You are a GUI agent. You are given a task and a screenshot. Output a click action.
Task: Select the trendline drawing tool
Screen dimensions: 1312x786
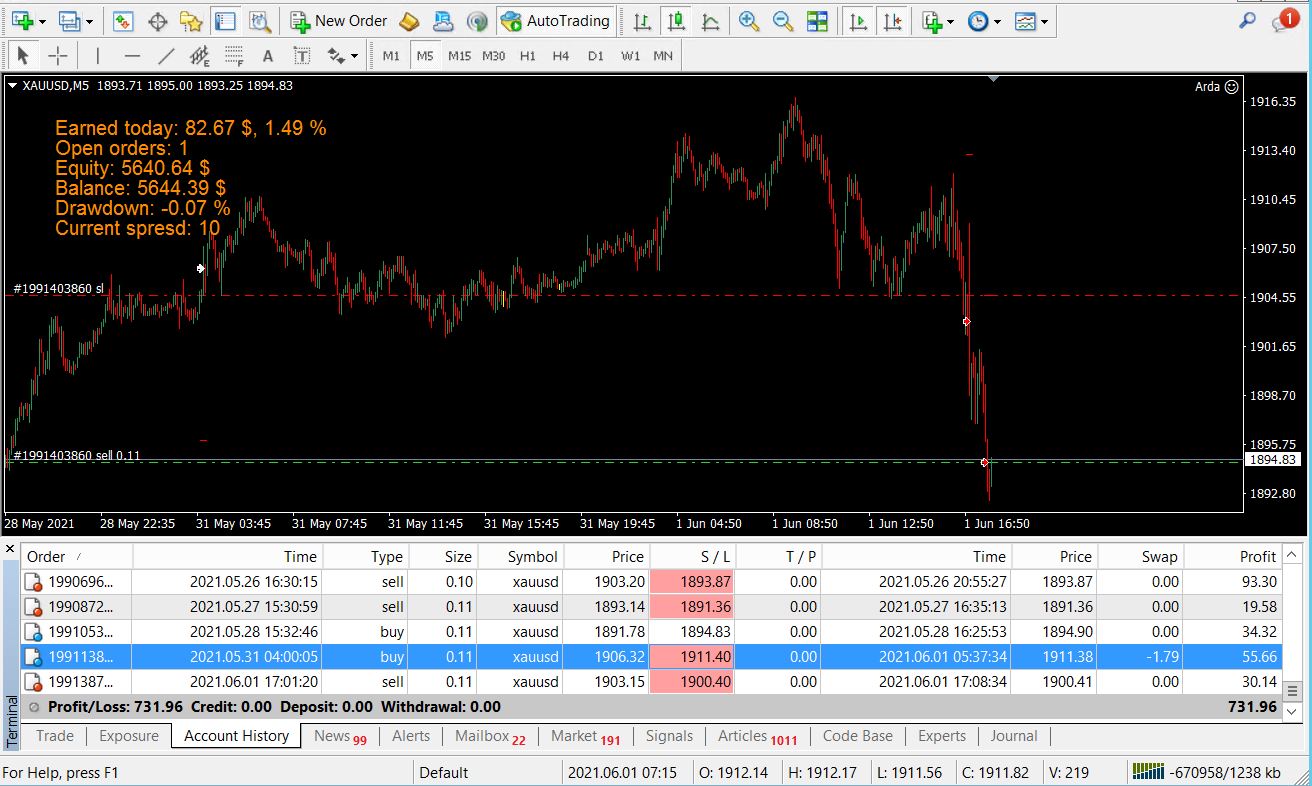coord(166,56)
